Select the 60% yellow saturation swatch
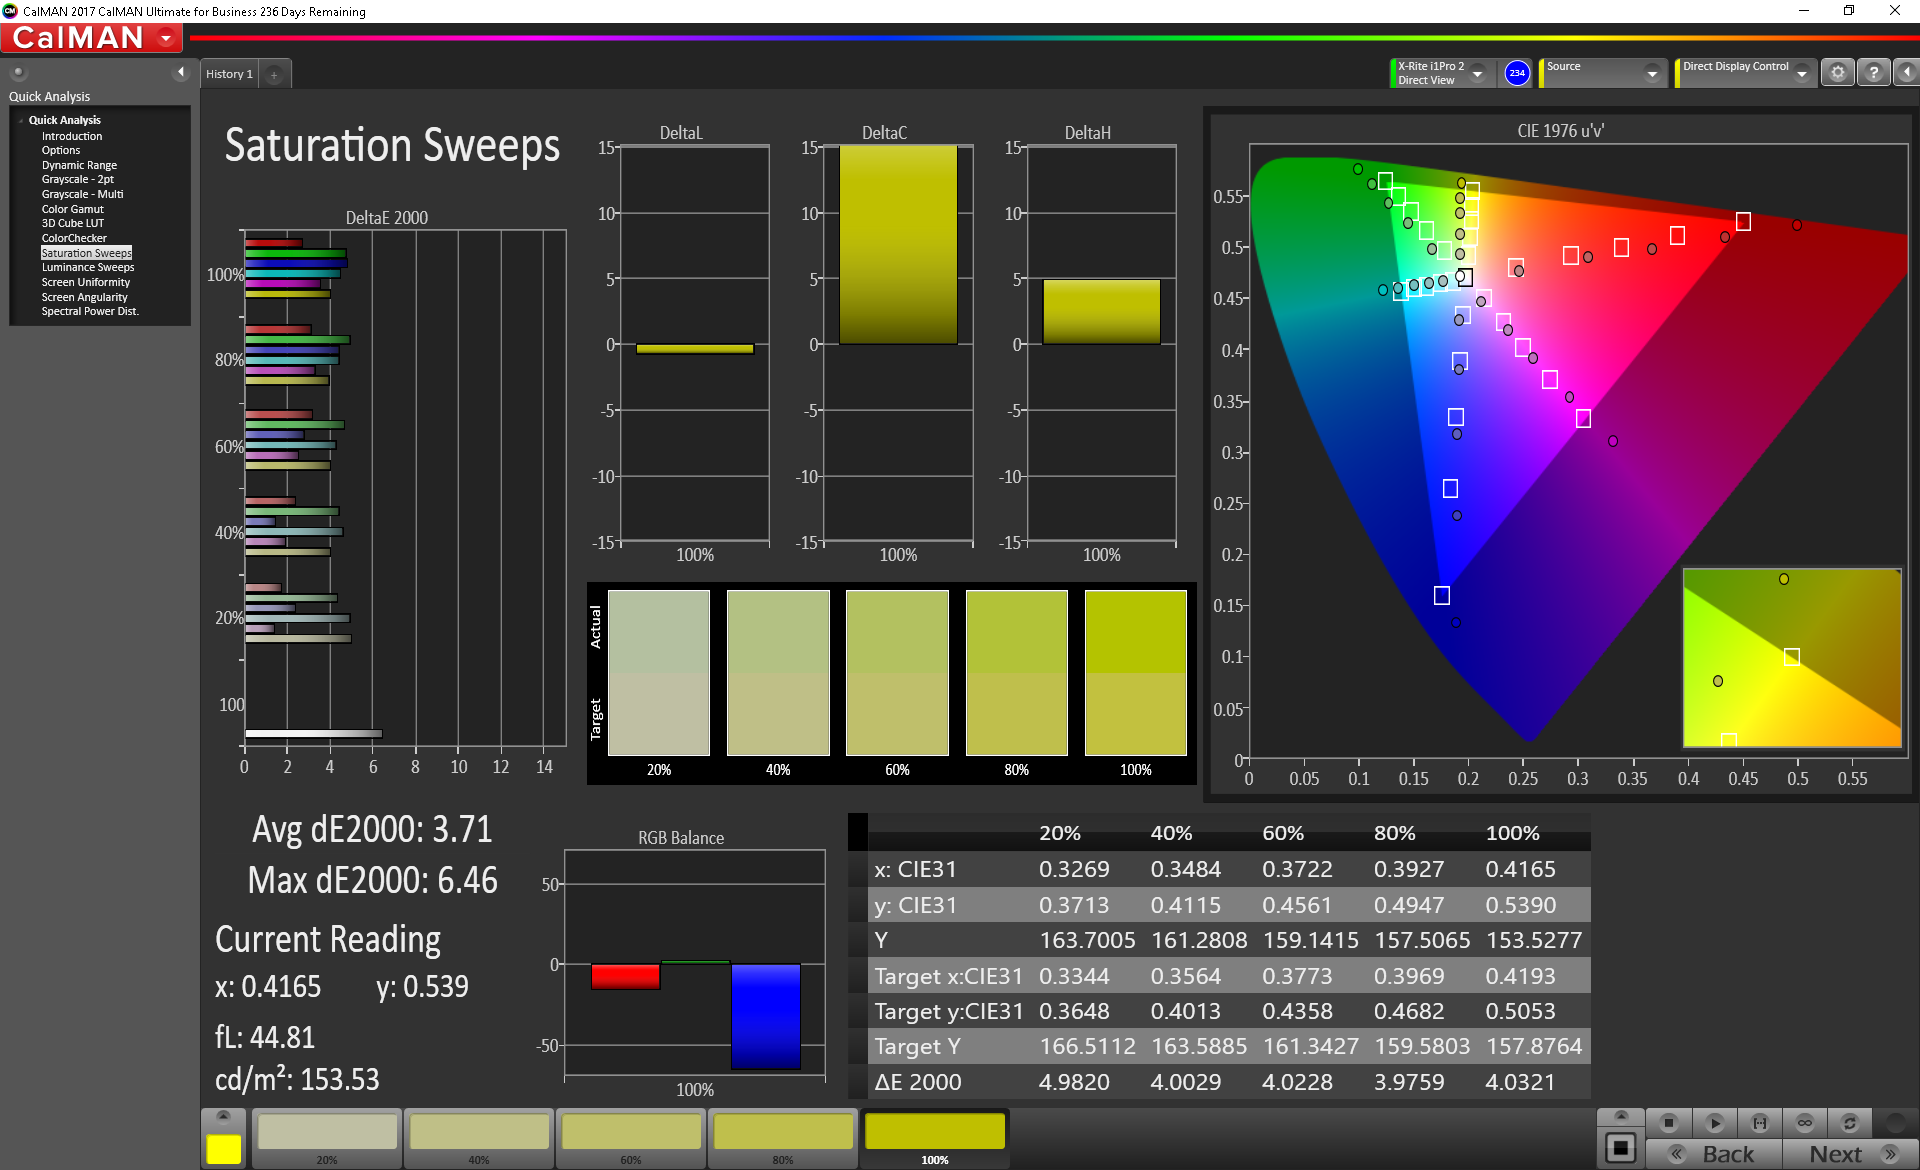1920x1170 pixels. [631, 1135]
